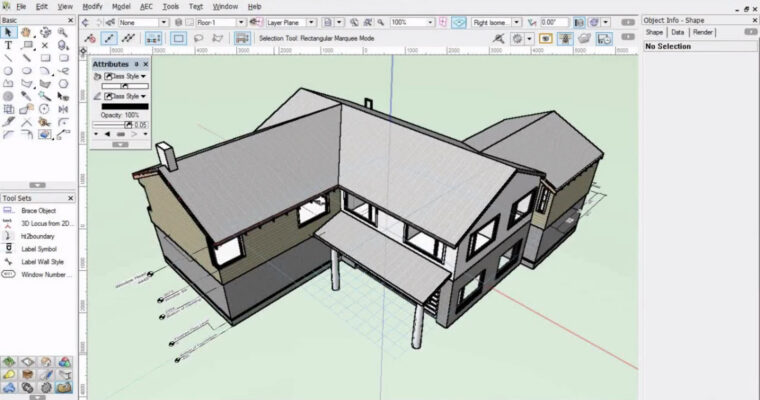Open the Model menu
The image size is (760, 400).
pos(121,7)
